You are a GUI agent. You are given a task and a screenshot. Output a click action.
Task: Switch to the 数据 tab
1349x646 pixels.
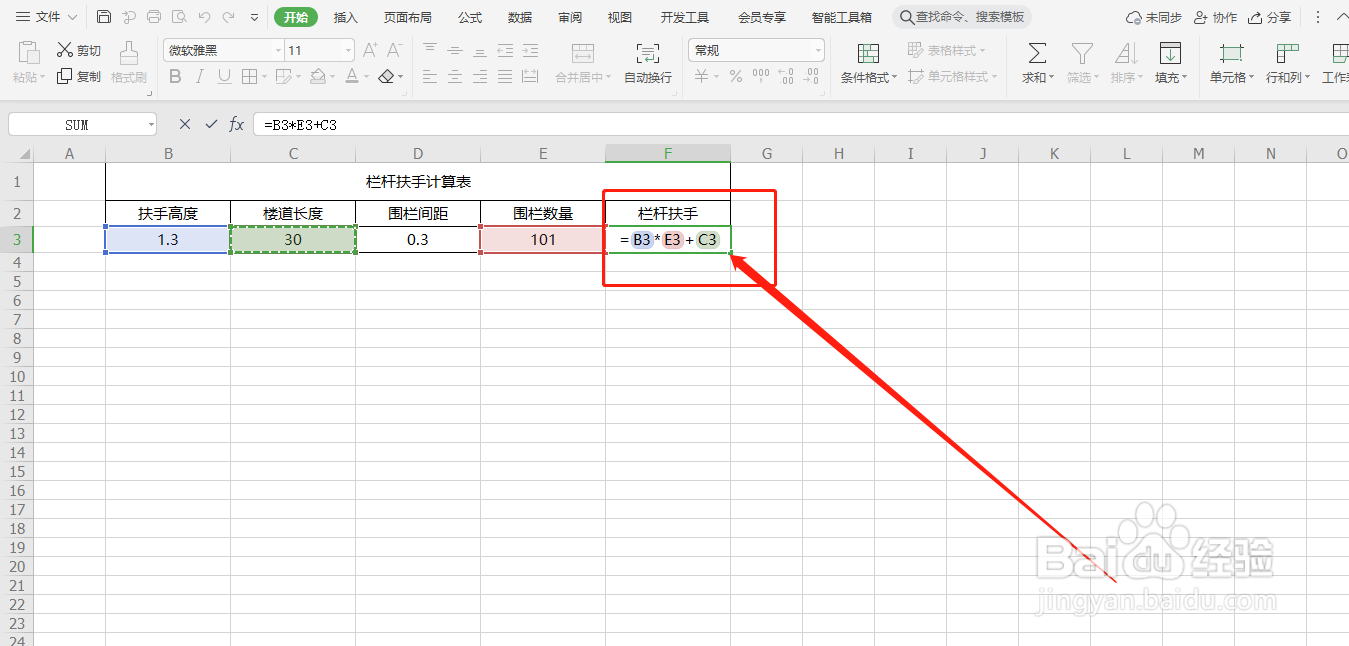tap(520, 17)
